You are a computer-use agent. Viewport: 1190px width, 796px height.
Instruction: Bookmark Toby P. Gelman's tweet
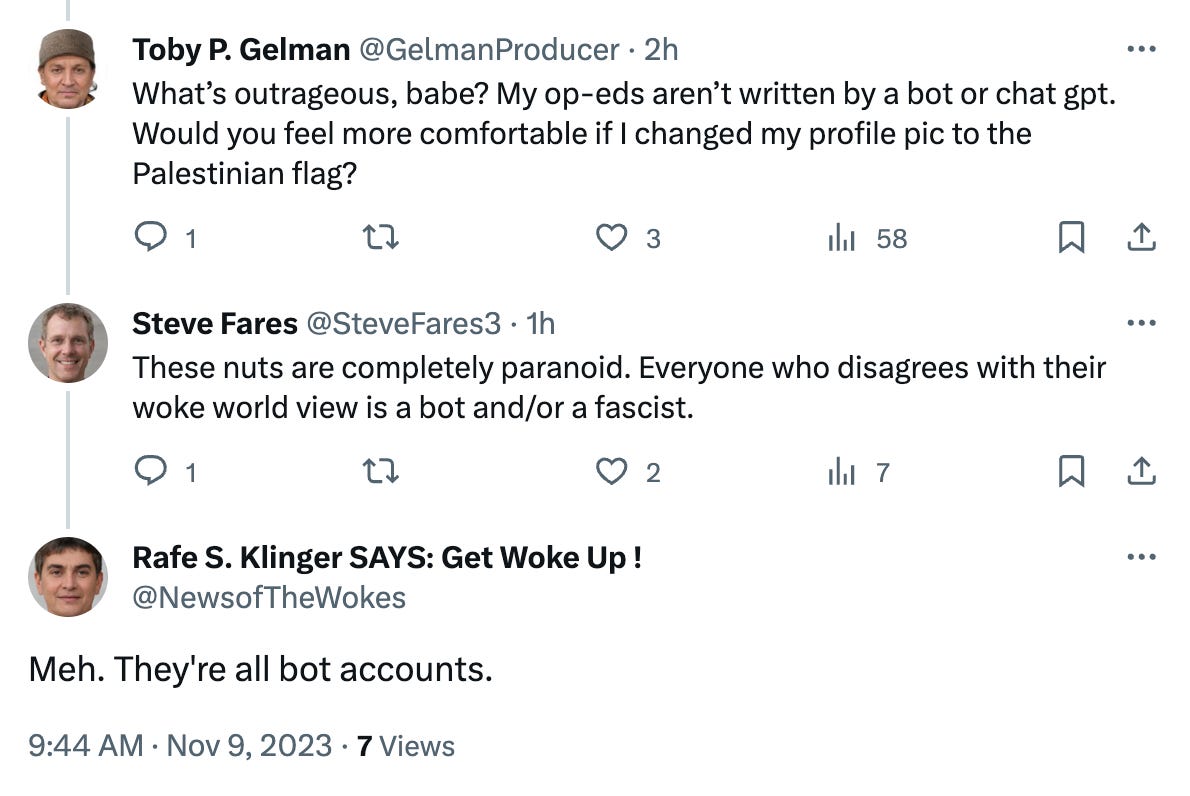(x=1071, y=238)
